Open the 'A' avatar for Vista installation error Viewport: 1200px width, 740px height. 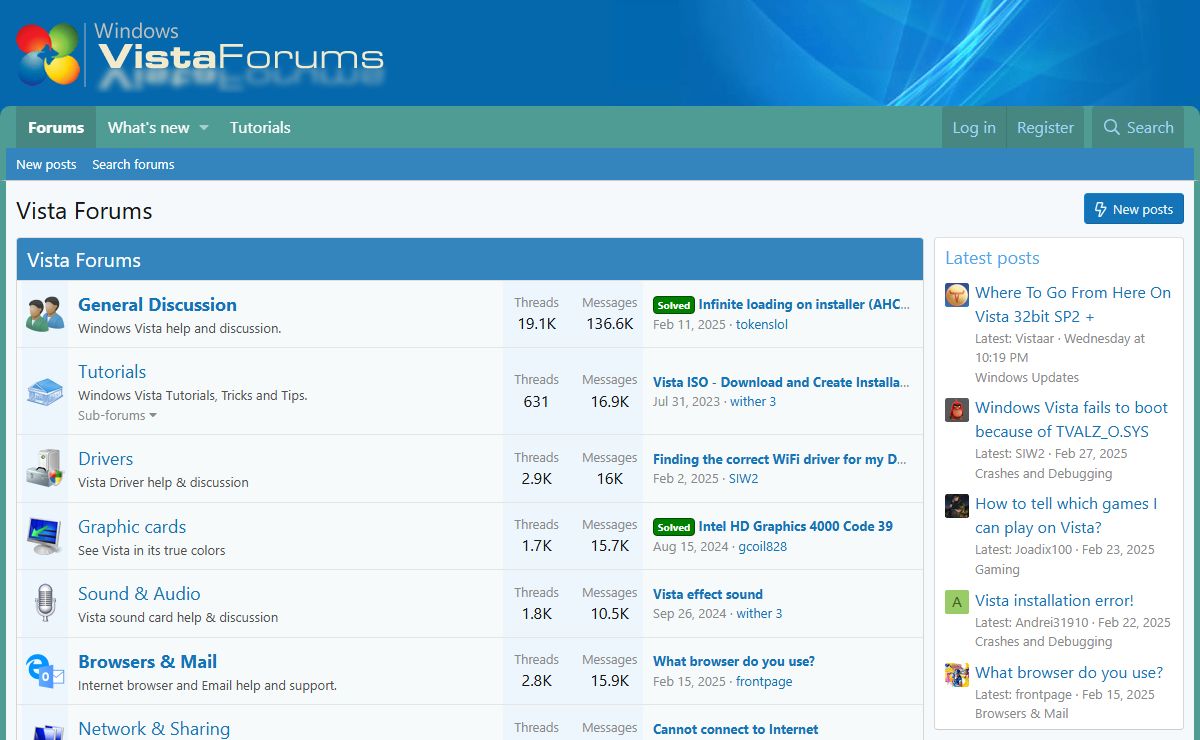pos(957,602)
